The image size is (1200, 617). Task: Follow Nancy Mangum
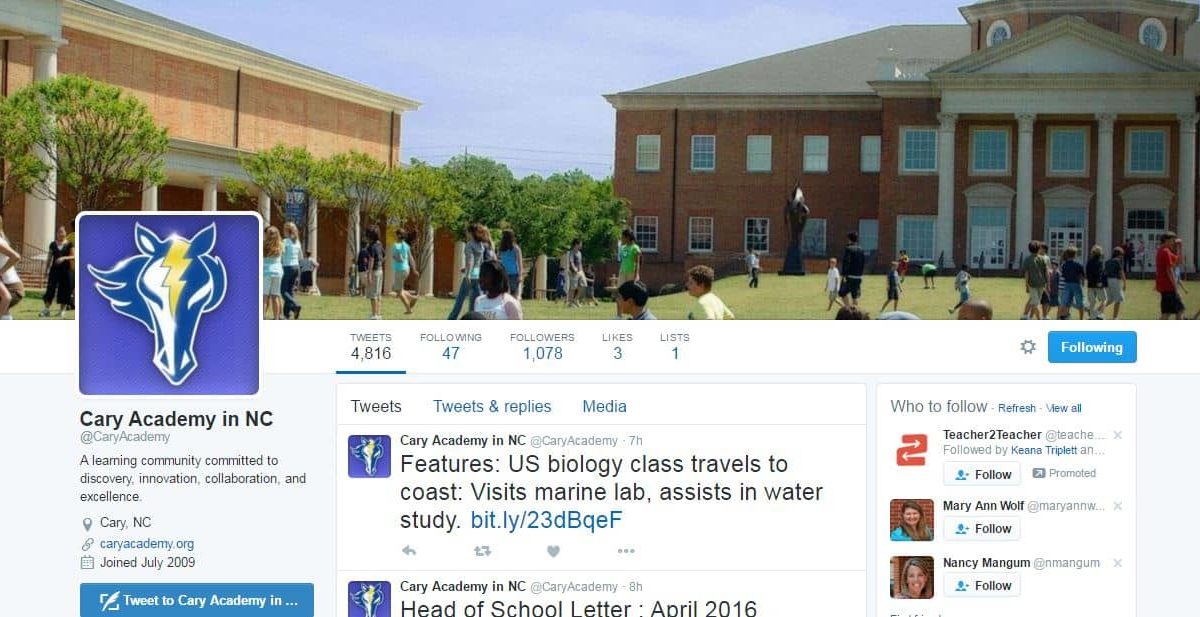pyautogui.click(x=982, y=585)
